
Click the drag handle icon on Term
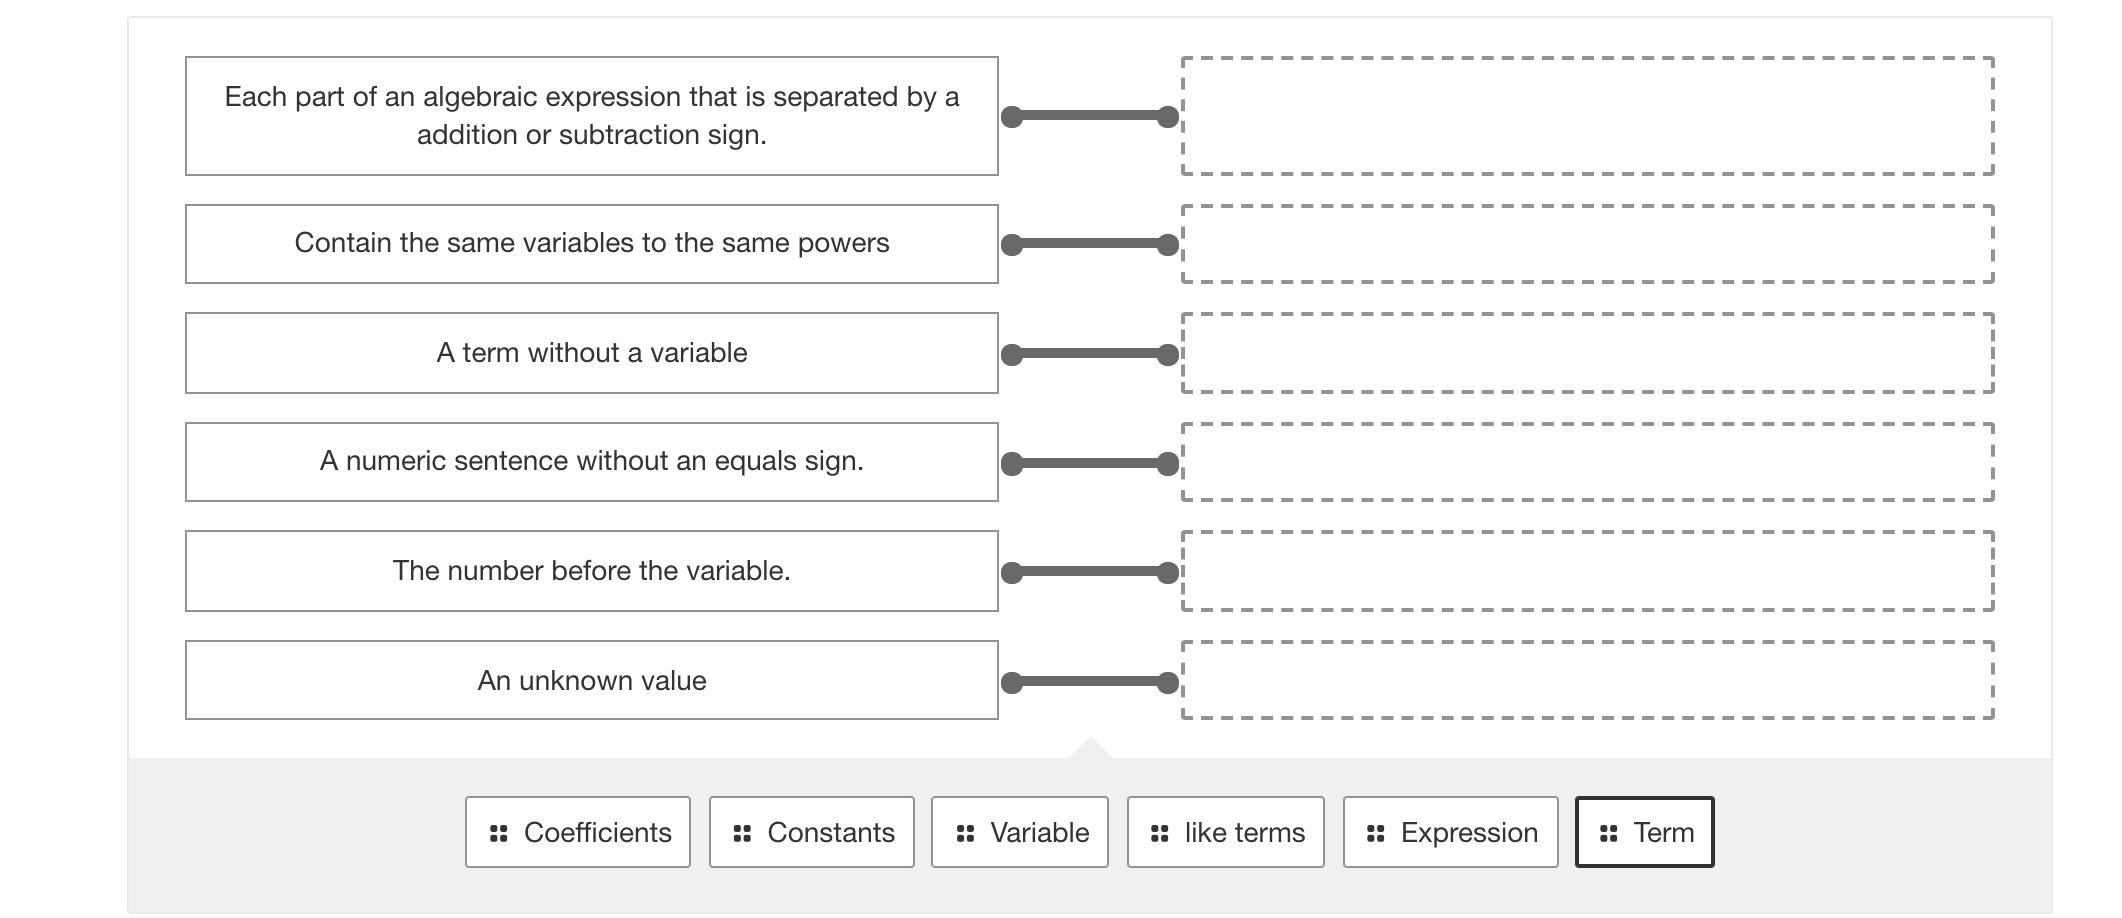pos(1609,833)
